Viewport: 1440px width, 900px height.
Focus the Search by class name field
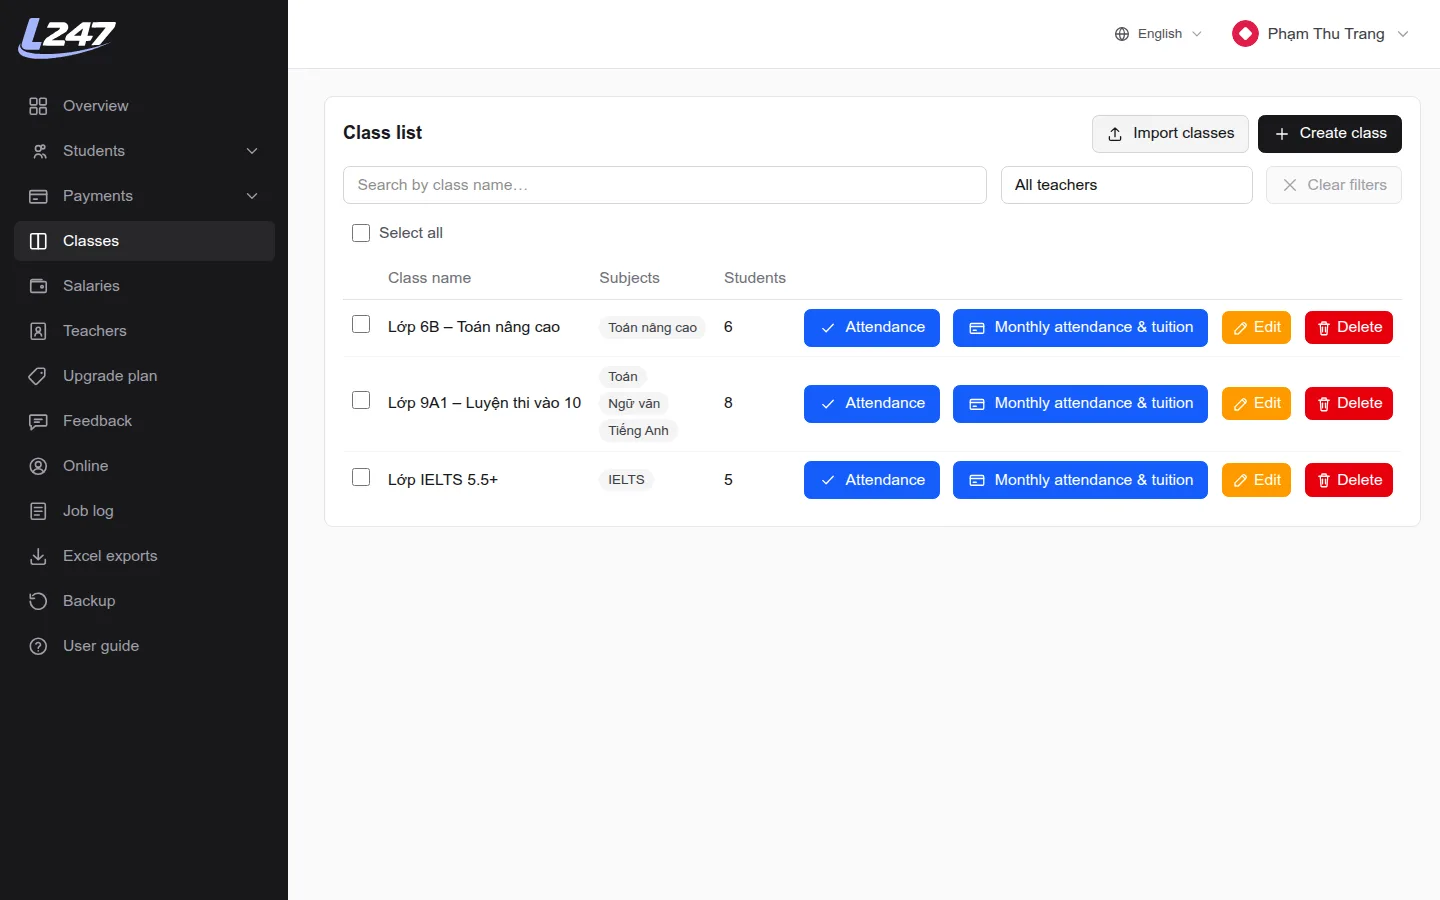point(664,185)
